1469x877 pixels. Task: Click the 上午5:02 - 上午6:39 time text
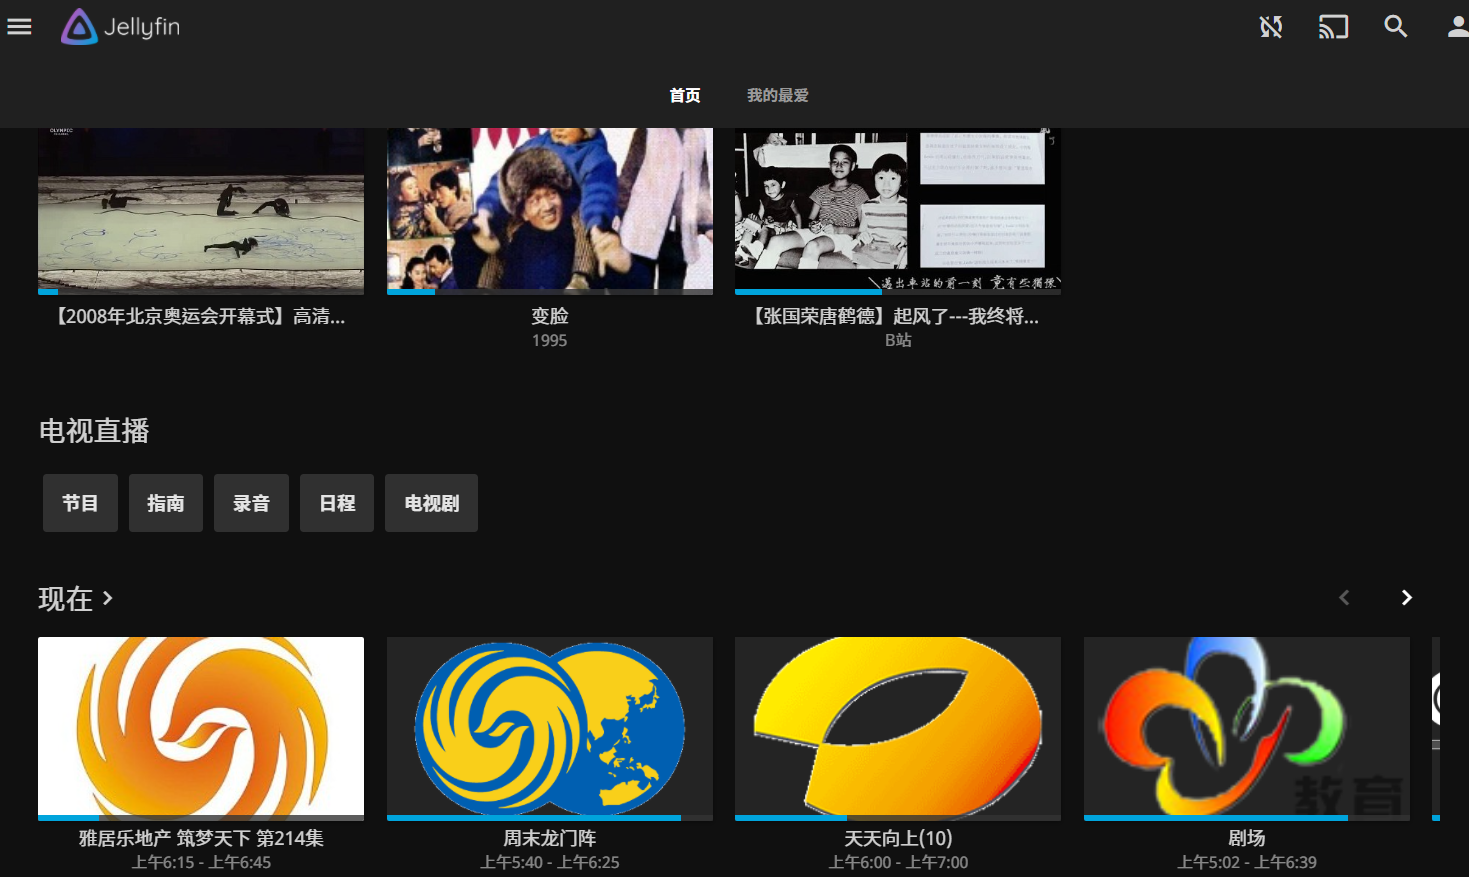[x=1247, y=862]
